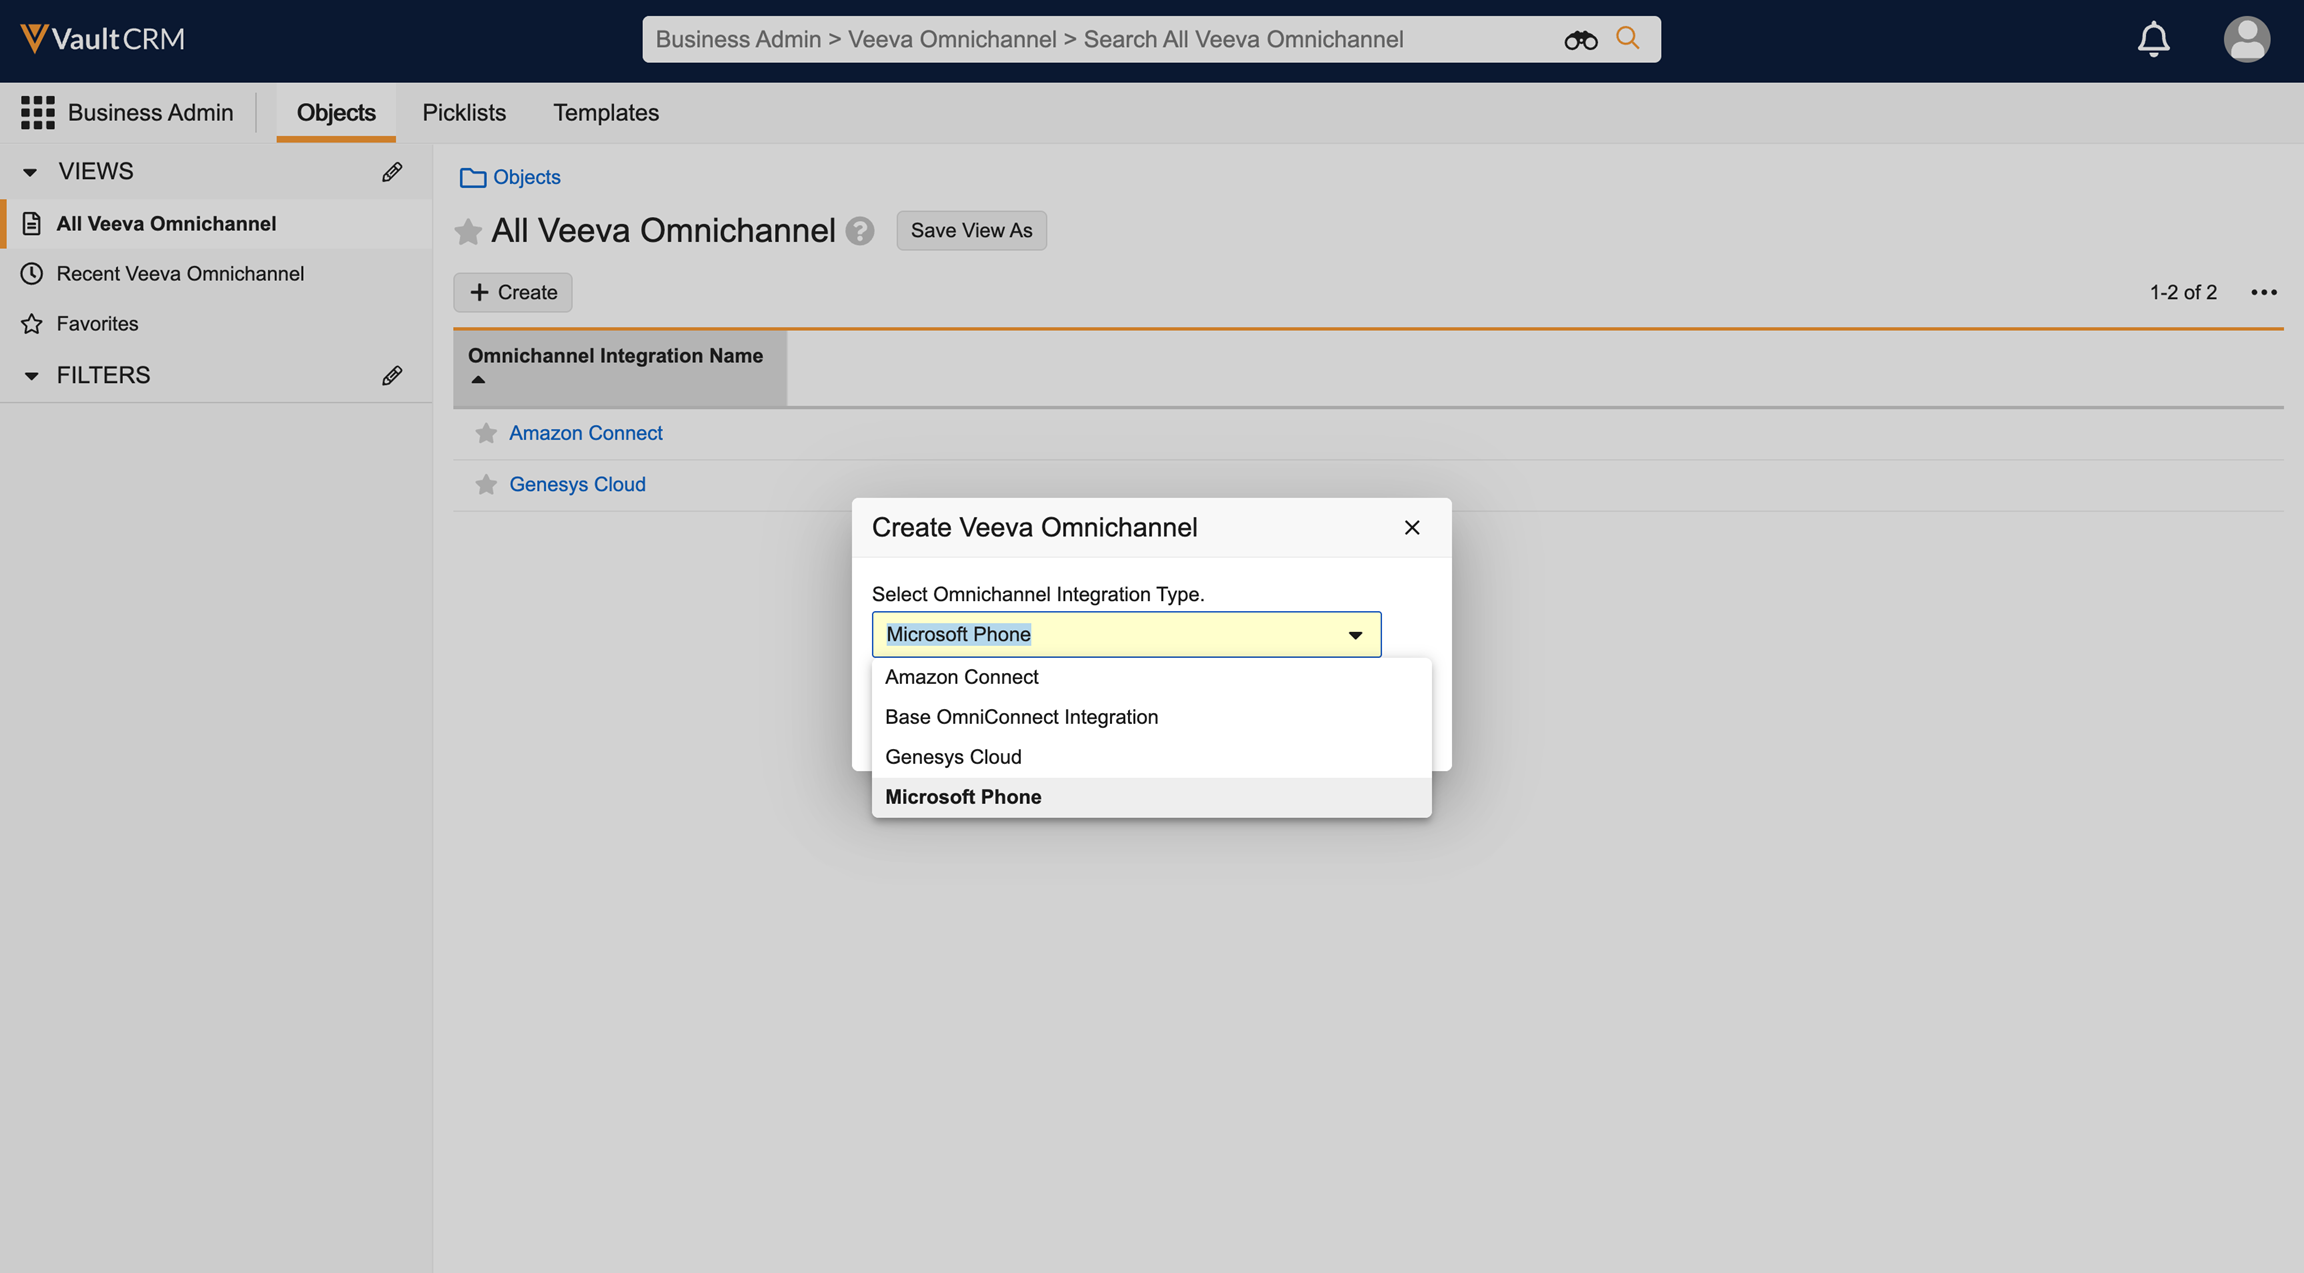Viewport: 2304px width, 1273px height.
Task: Click the Save View As button
Action: pos(971,231)
